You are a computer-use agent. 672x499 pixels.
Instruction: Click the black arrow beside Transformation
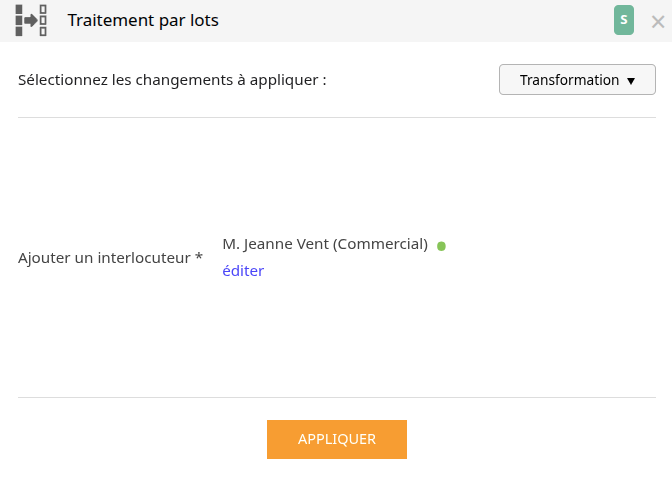coord(631,81)
